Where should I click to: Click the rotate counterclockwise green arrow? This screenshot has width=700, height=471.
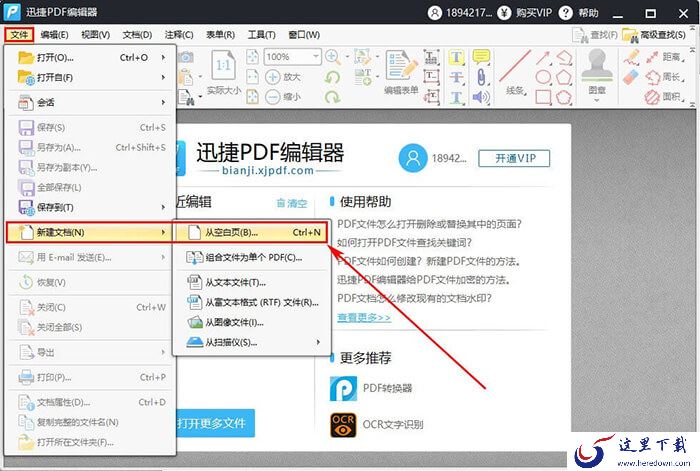pos(333,77)
